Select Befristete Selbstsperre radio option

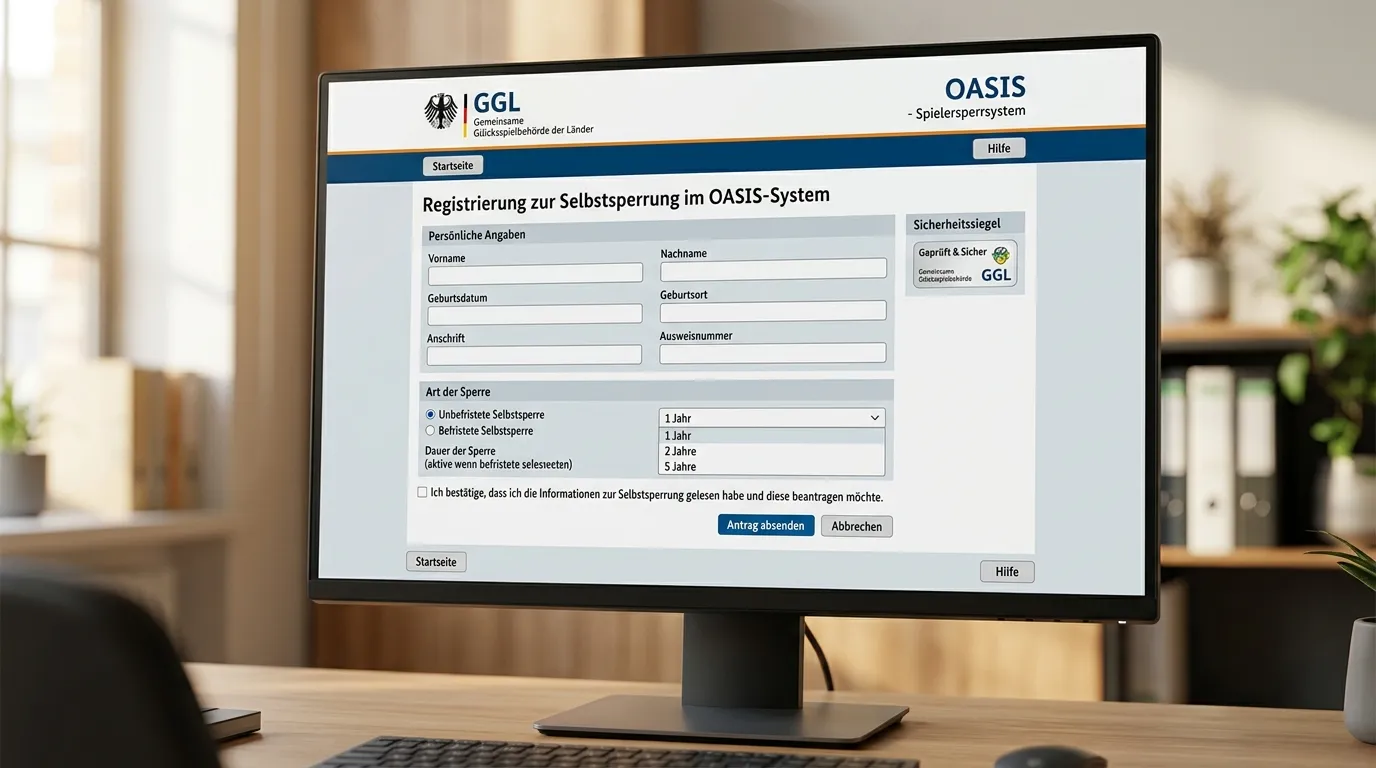click(430, 431)
